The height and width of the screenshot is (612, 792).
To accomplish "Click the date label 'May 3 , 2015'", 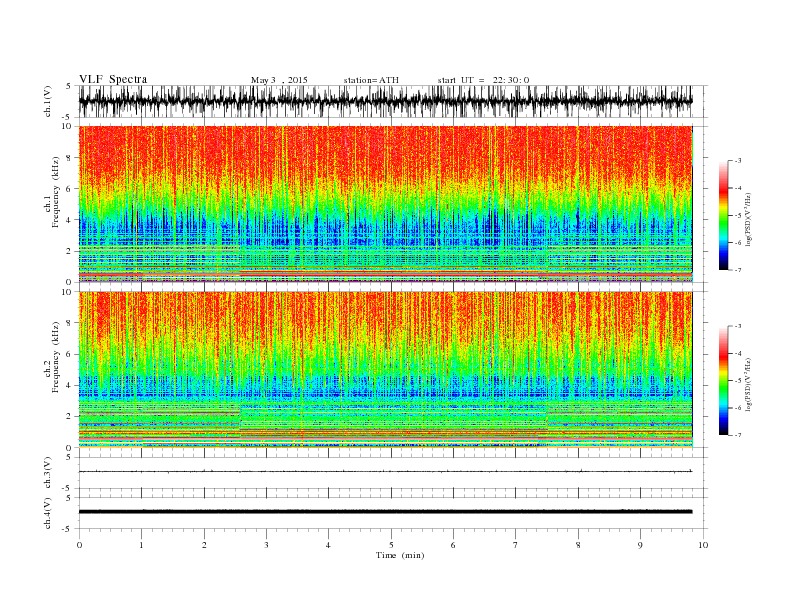I will [x=279, y=80].
